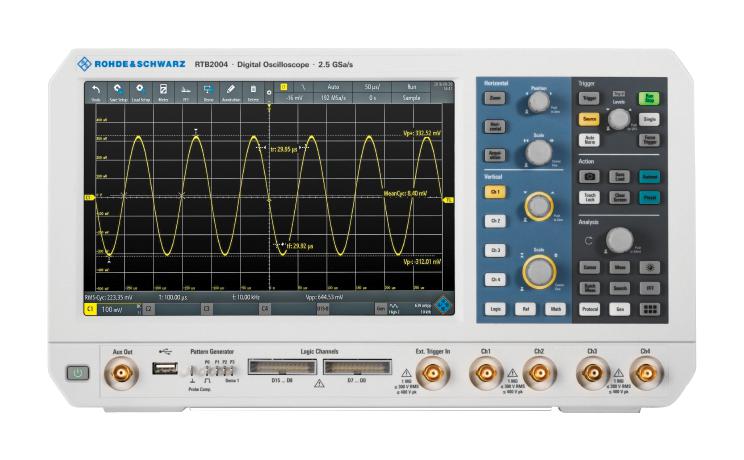Push the vertical Scale knob with yellow ring
The width and height of the screenshot is (744, 460).
click(x=539, y=272)
